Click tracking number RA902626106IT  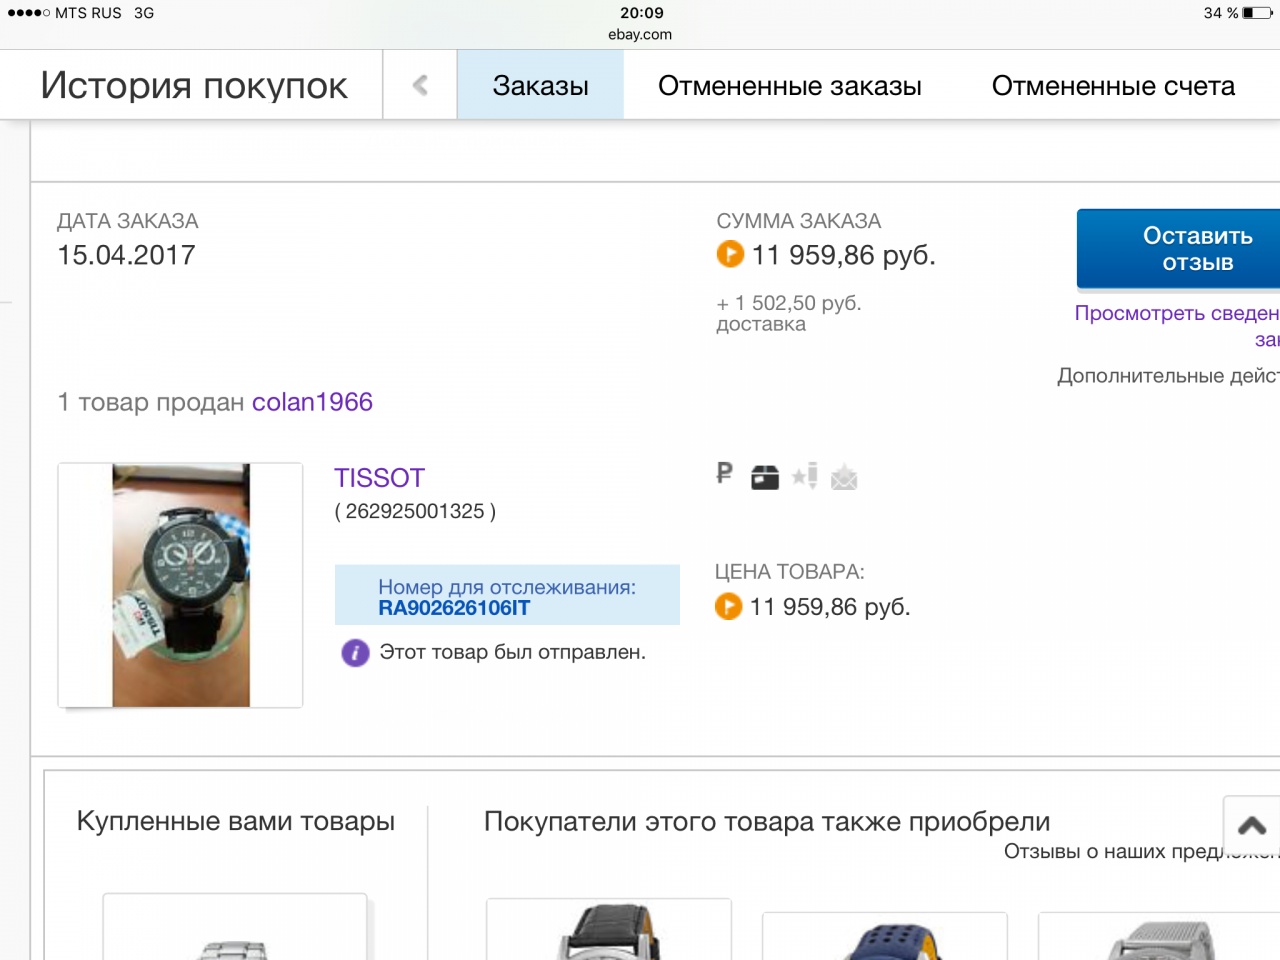454,608
